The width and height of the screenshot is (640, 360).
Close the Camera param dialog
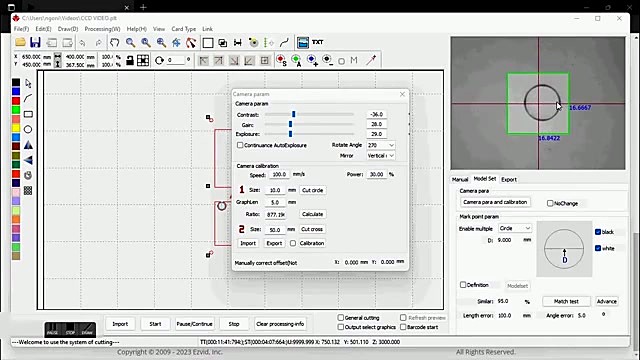(402, 94)
